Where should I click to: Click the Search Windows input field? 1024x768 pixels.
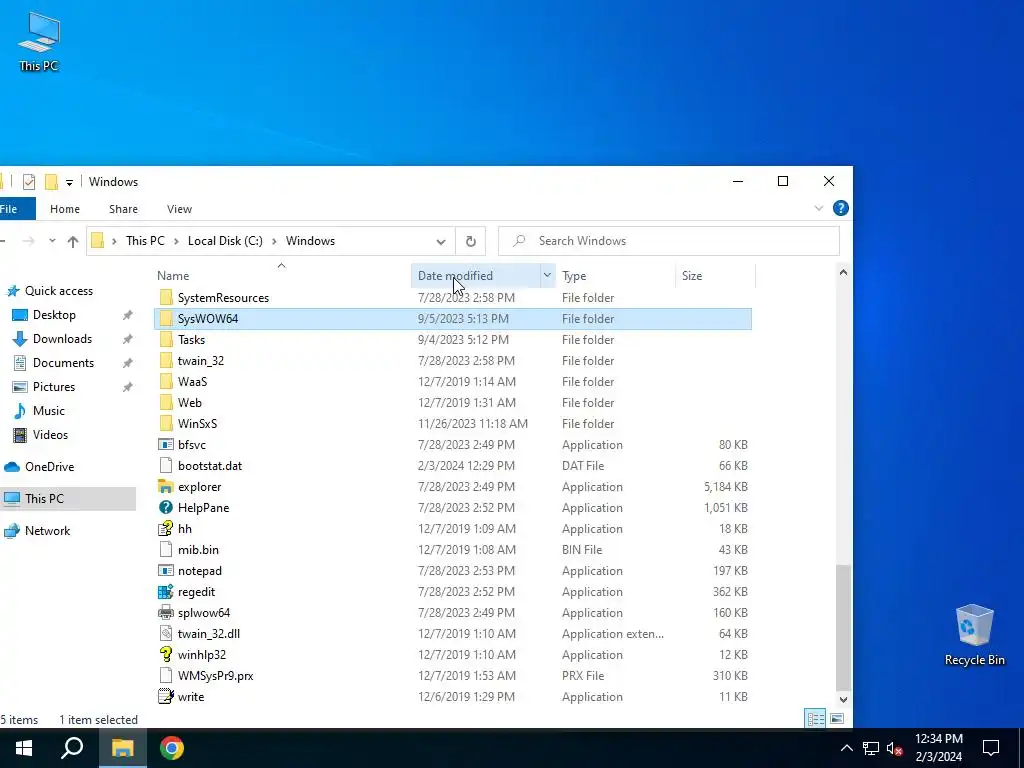pos(669,241)
